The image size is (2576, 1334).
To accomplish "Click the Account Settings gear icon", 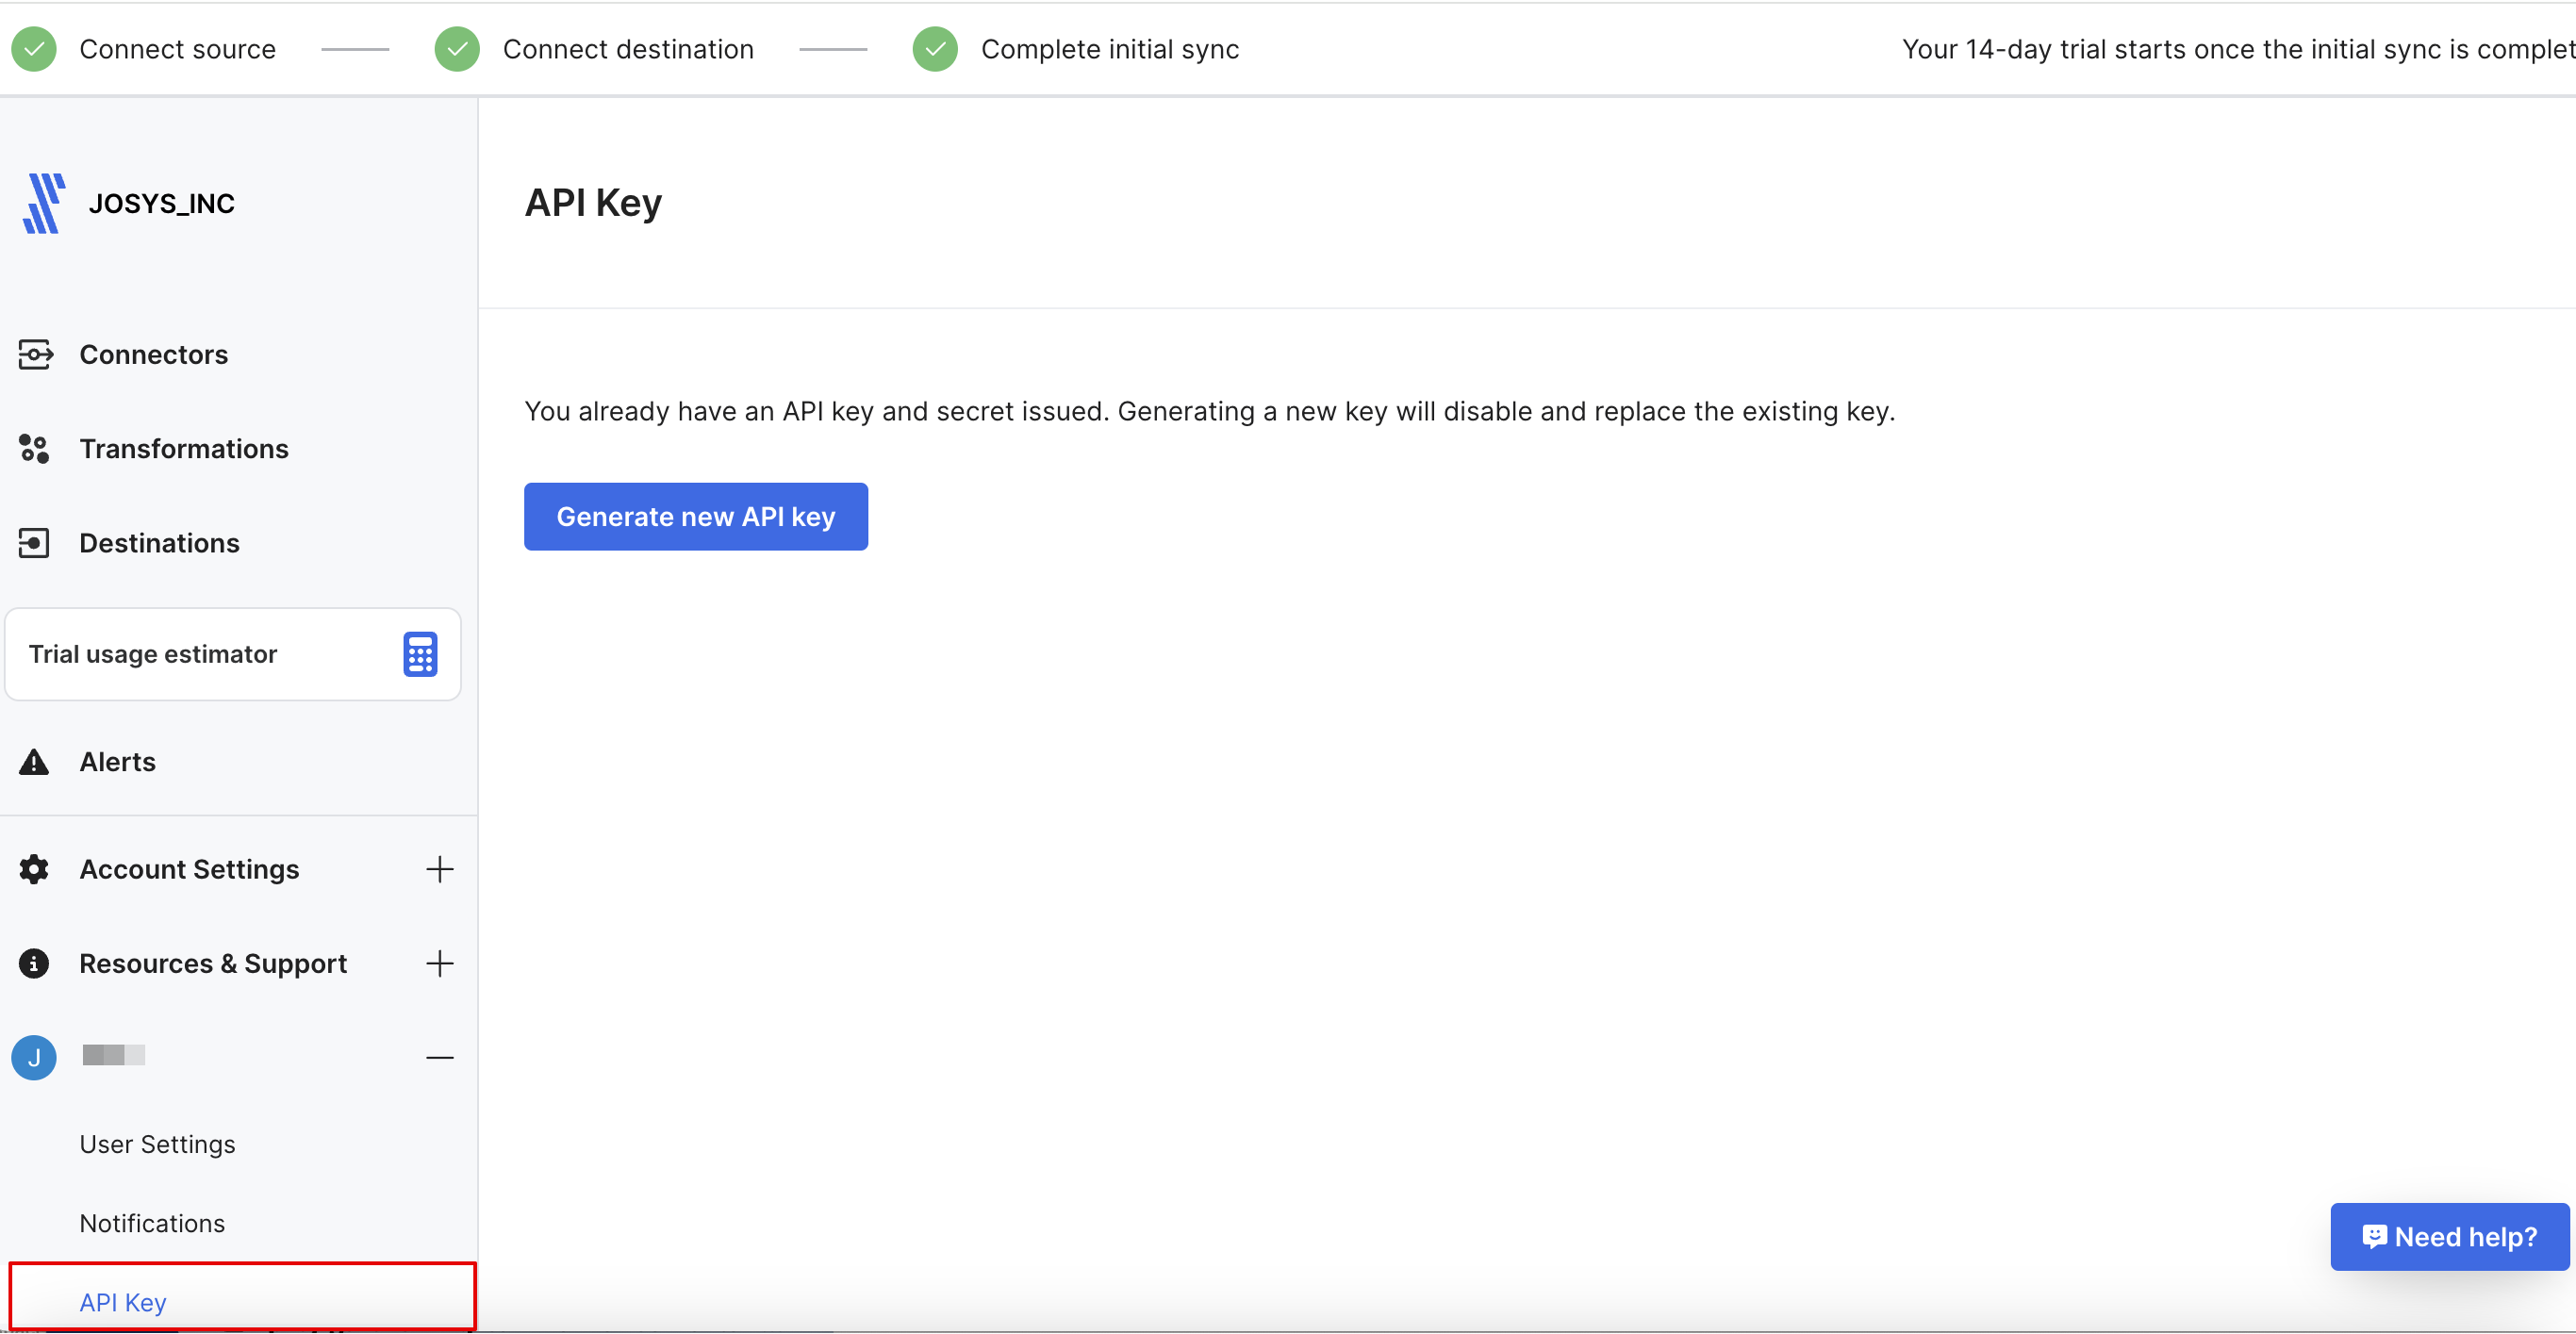I will [x=34, y=869].
